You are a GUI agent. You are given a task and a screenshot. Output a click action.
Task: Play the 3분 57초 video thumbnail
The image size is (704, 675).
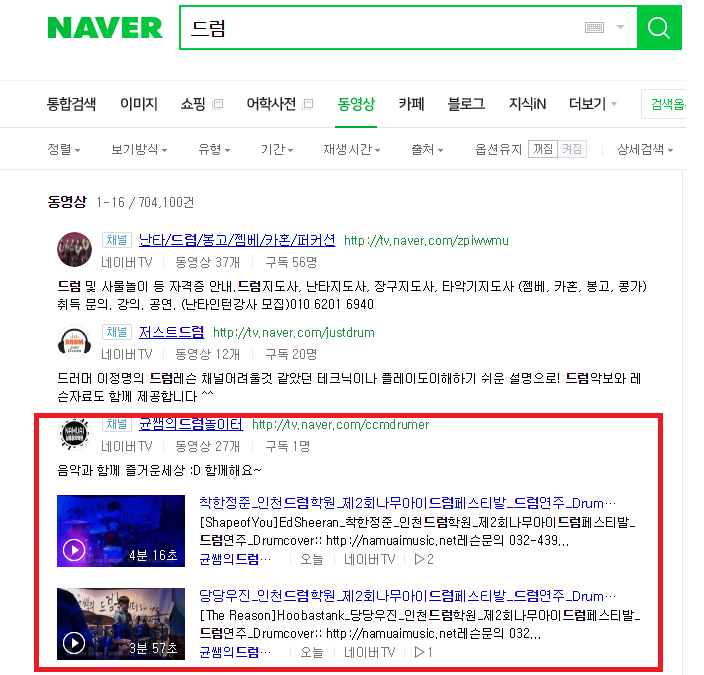(121, 624)
